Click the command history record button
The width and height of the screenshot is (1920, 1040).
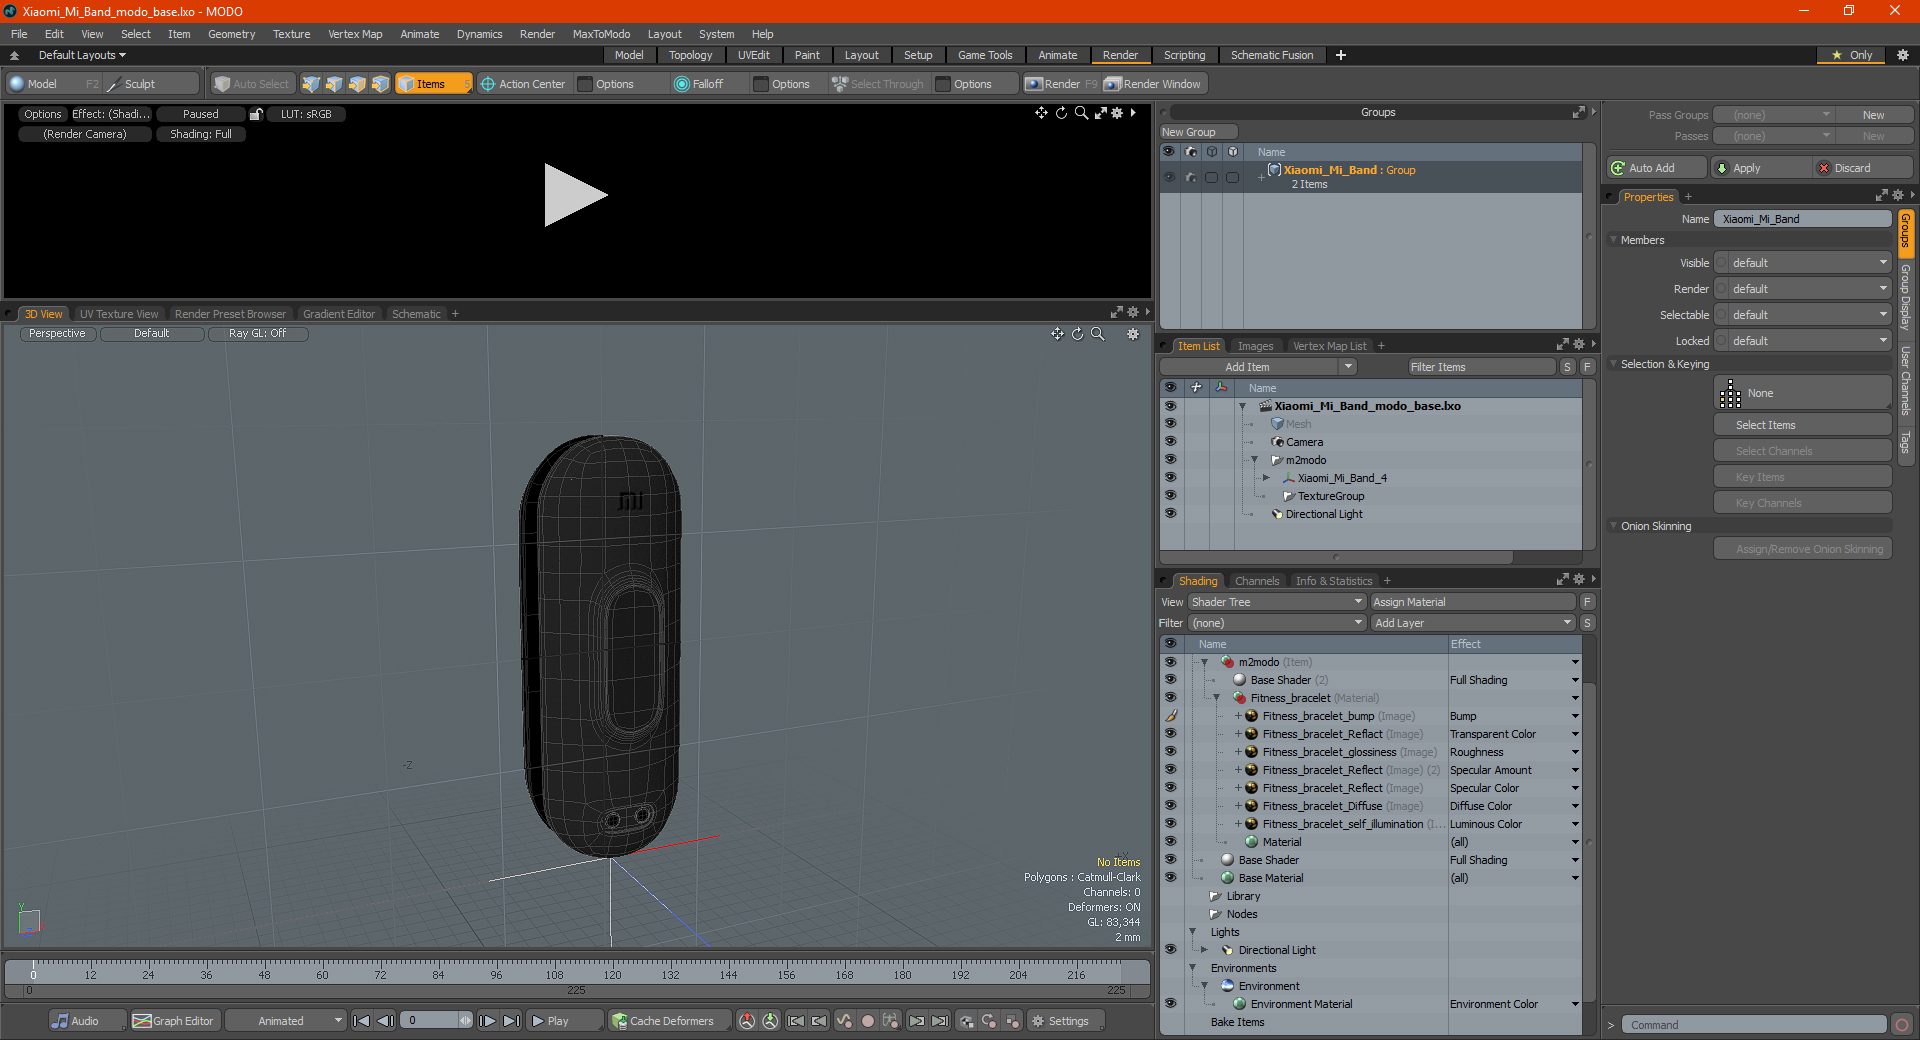click(1902, 1025)
